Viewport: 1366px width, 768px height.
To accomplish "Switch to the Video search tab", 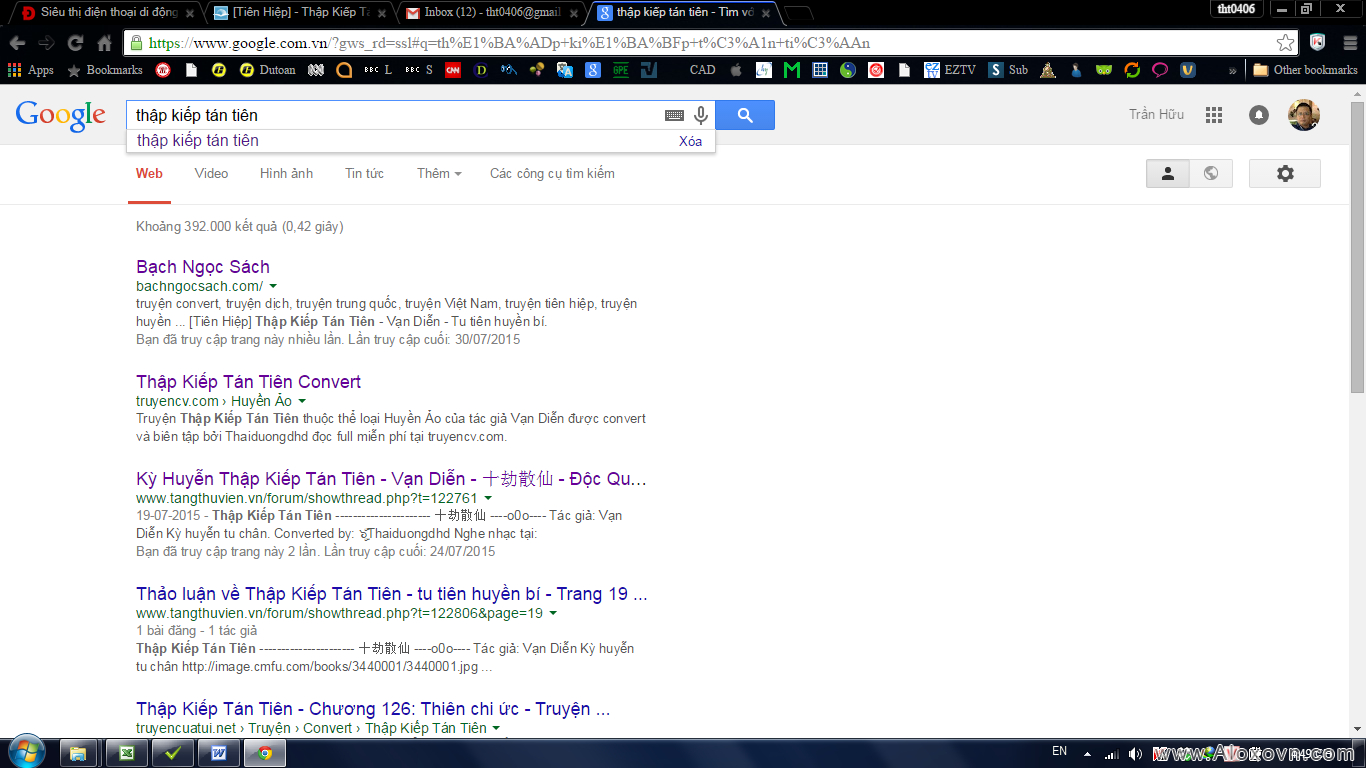I will (210, 173).
